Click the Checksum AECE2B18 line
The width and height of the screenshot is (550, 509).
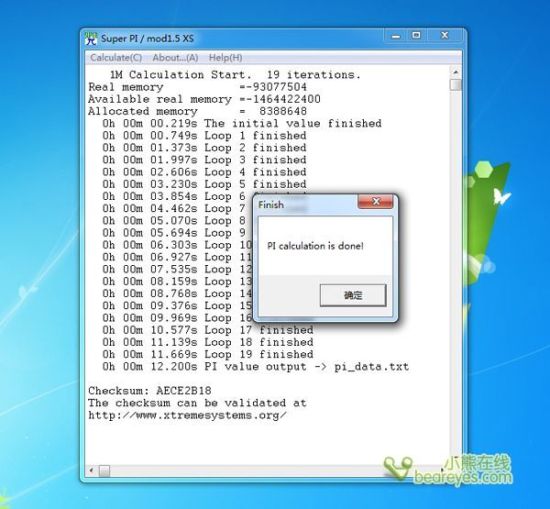150,391
